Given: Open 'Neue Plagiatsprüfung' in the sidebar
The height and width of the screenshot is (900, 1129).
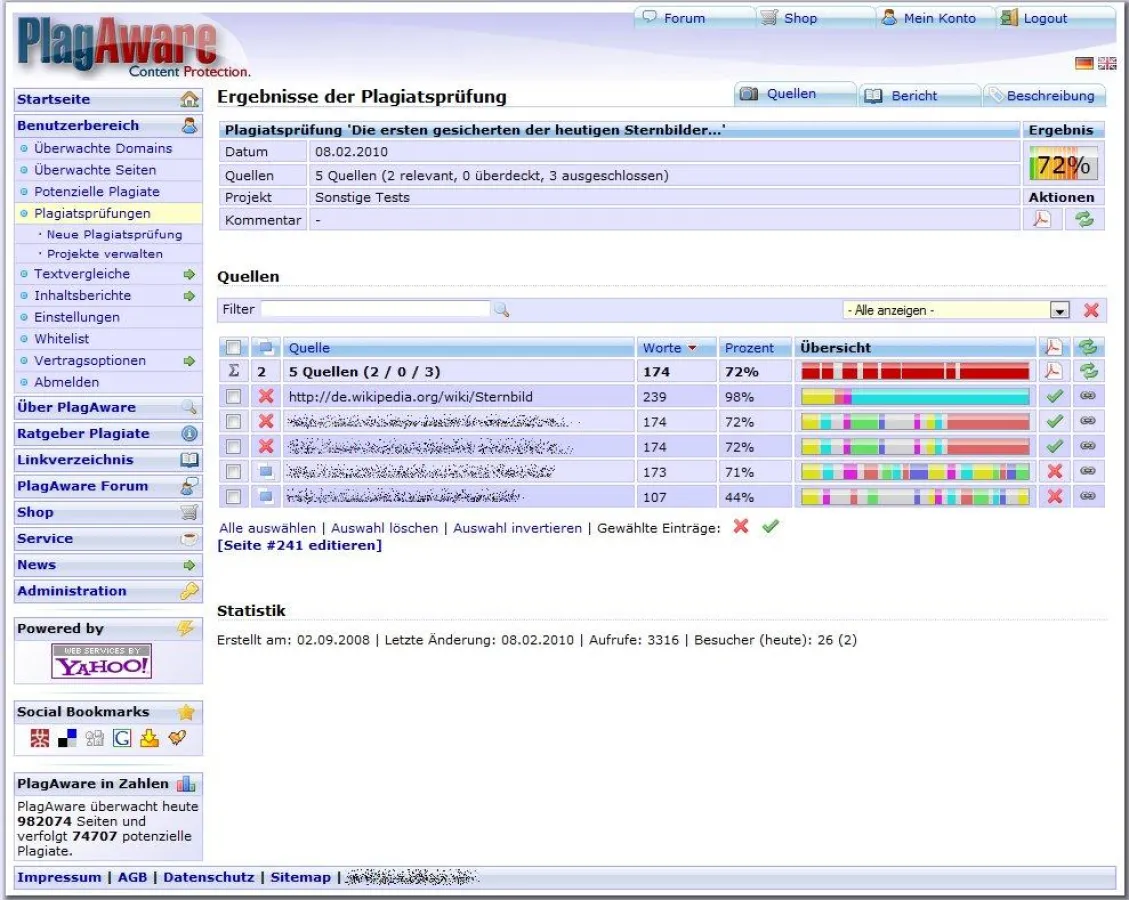Looking at the screenshot, I should 114,234.
